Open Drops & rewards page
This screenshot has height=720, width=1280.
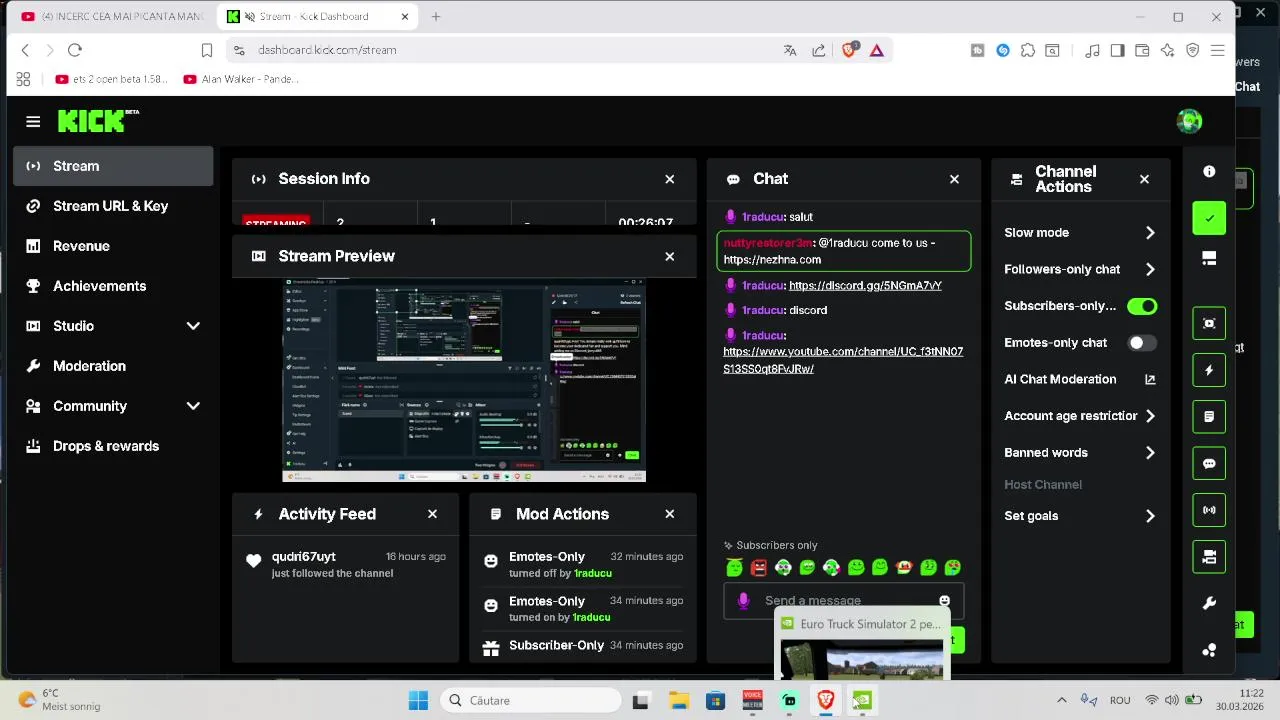[113, 446]
